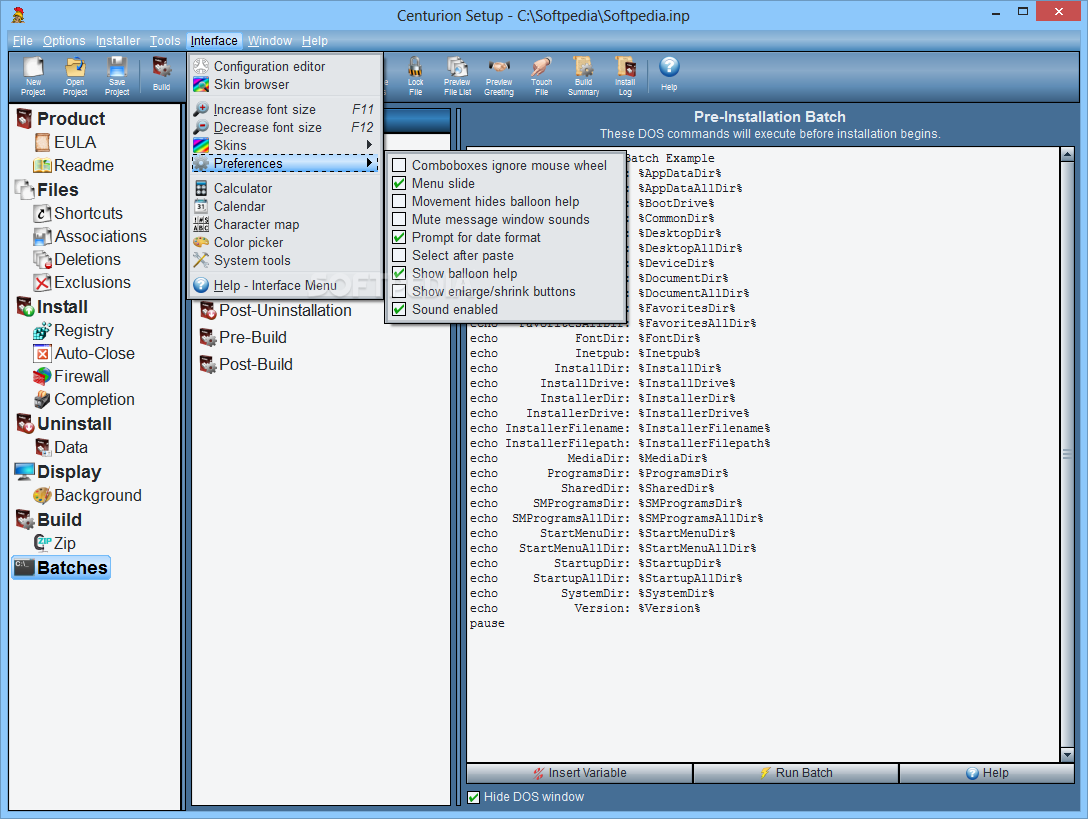Open the Calculator from Interface menu
The width and height of the screenshot is (1088, 819).
[286, 188]
